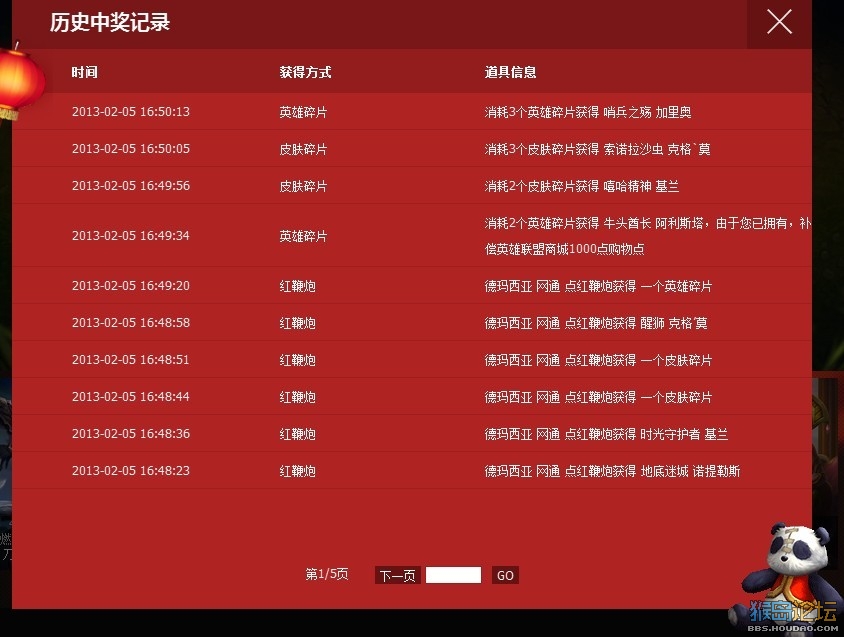
Task: Click the GO button
Action: pyautogui.click(x=505, y=575)
